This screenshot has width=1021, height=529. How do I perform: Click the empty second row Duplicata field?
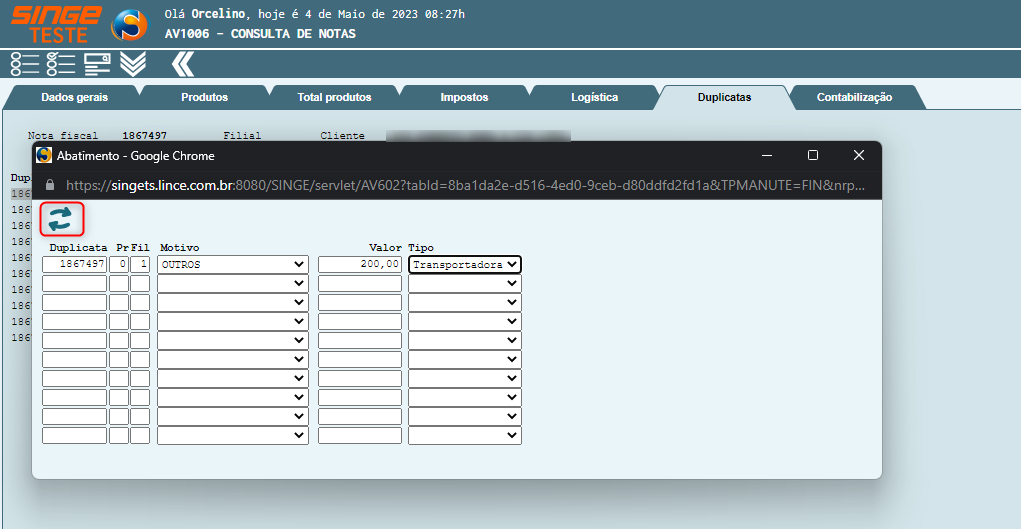tap(74, 284)
